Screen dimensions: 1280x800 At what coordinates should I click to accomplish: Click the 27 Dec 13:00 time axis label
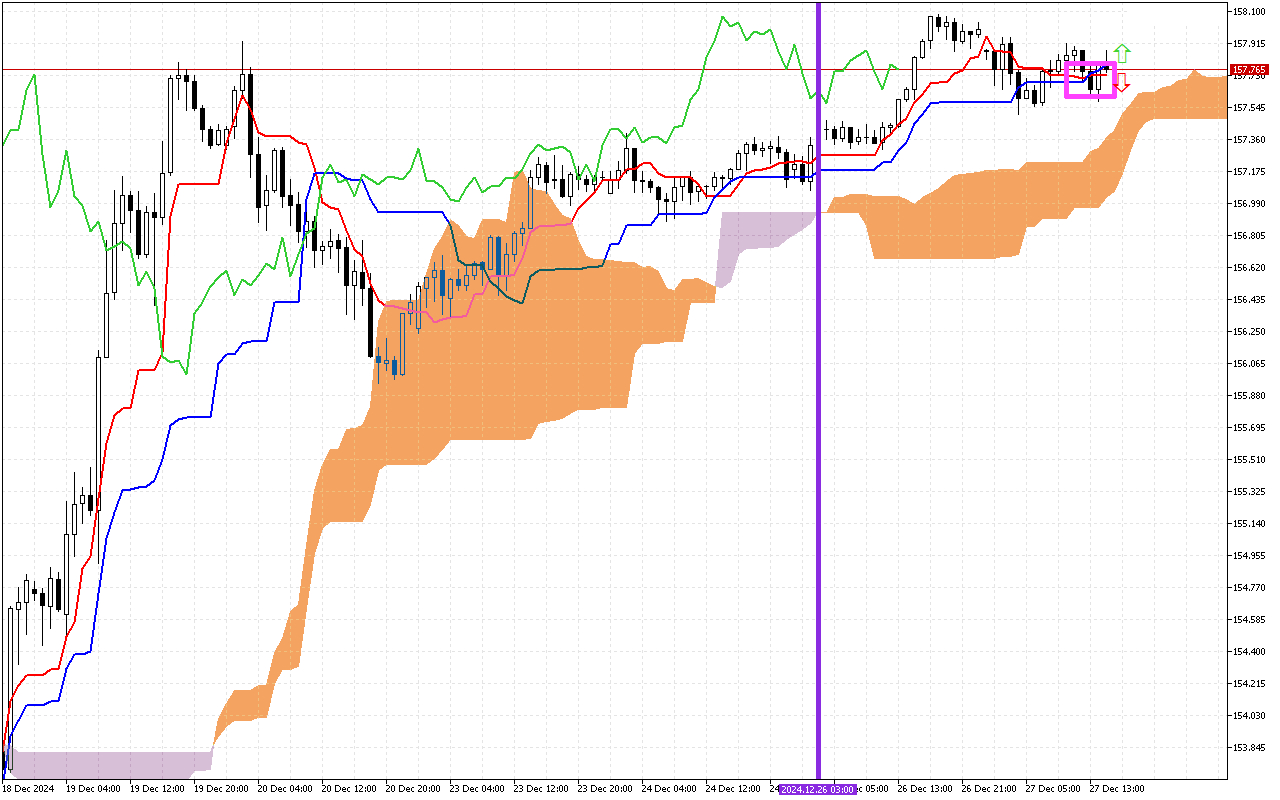1117,789
